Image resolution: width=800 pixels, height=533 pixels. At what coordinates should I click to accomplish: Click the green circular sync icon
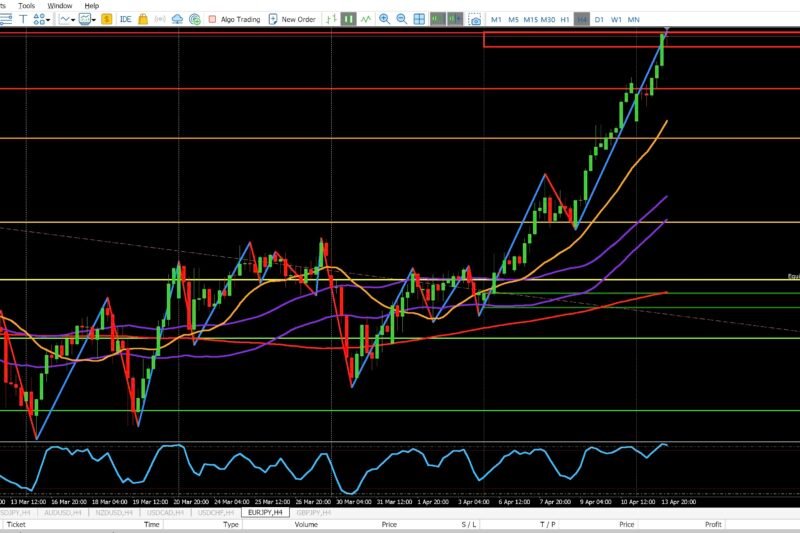tap(194, 19)
